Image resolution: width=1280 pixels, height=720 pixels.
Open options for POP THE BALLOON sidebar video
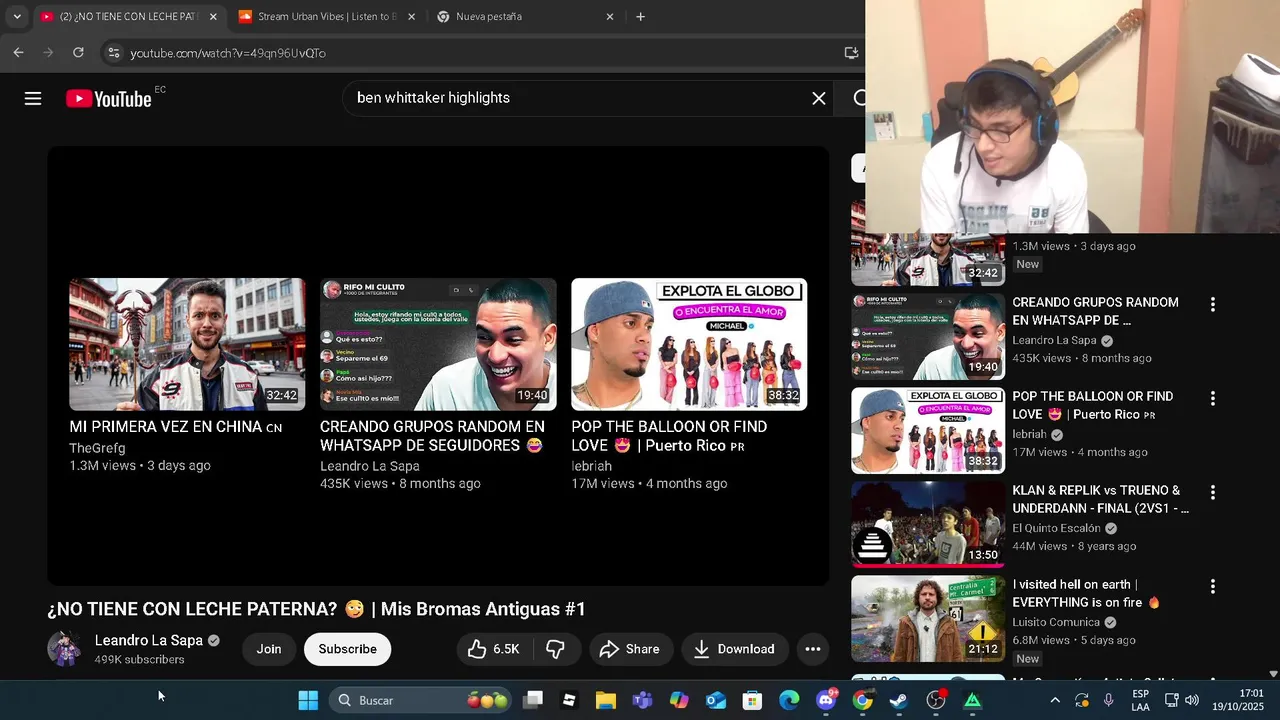click(1213, 398)
